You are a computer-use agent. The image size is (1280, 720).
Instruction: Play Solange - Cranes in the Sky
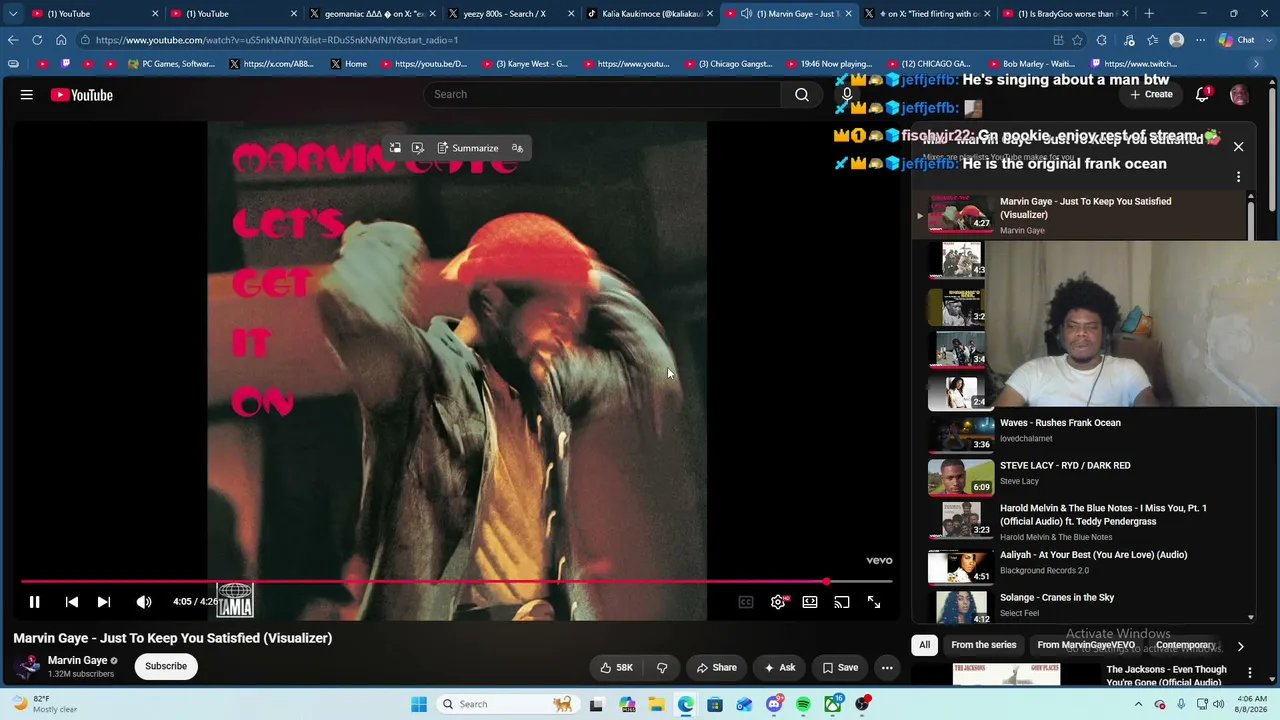click(x=1057, y=598)
